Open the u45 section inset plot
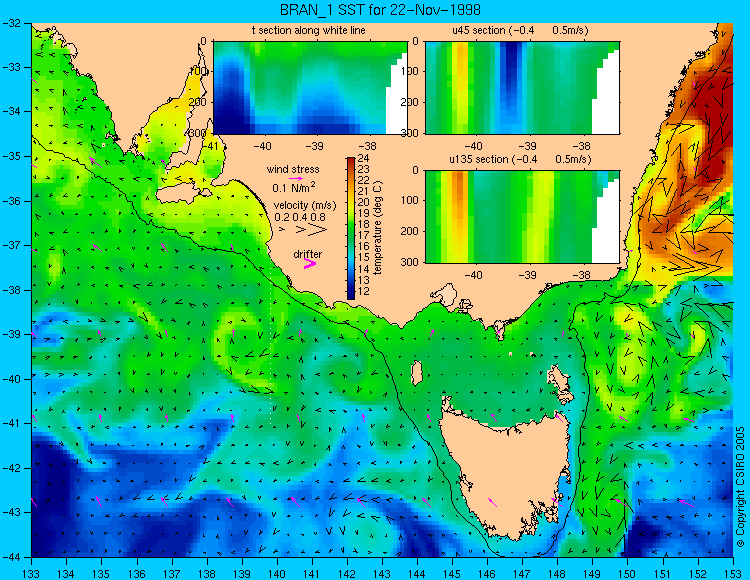 (522, 88)
